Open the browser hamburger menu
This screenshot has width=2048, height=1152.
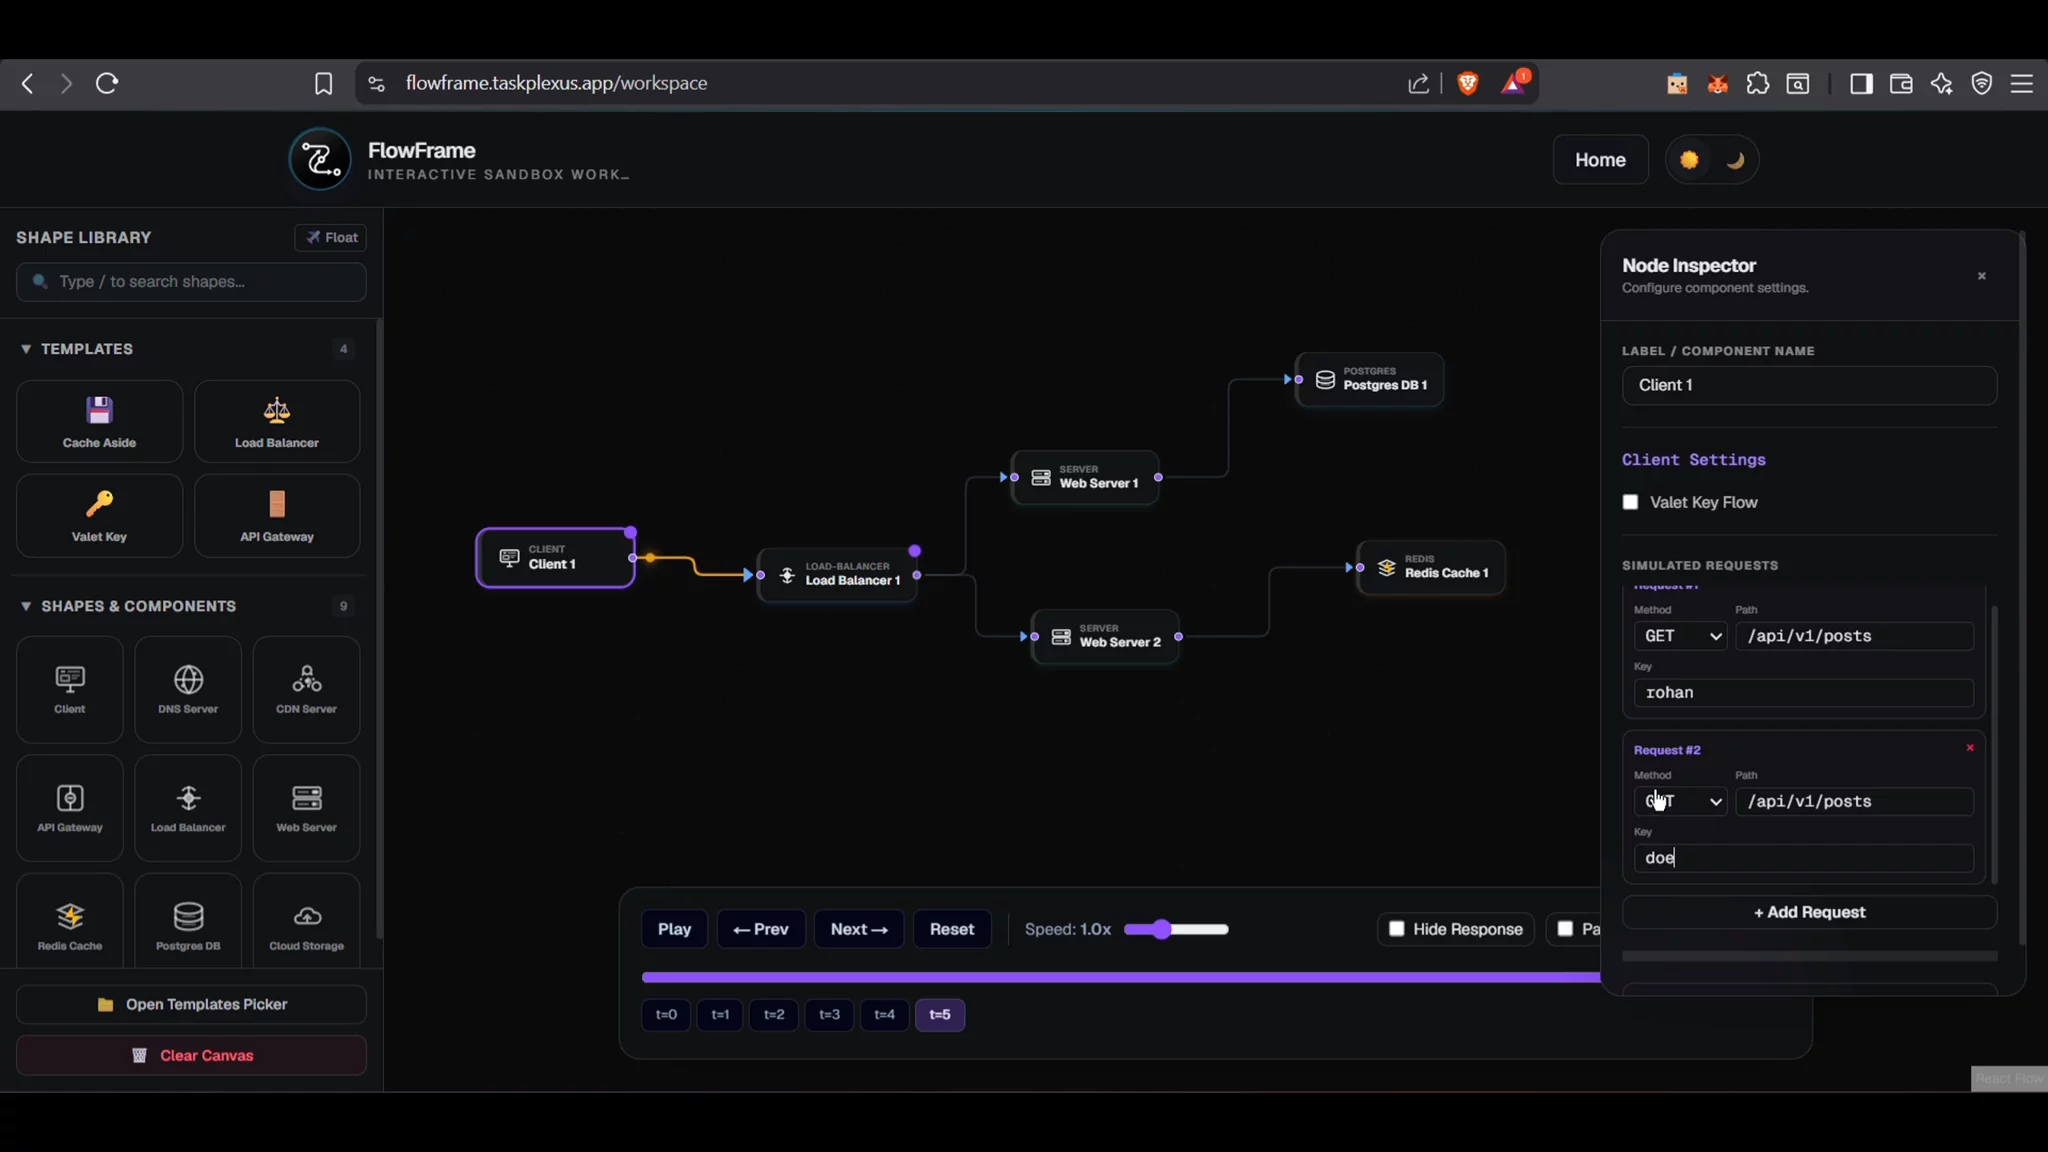[x=2022, y=84]
